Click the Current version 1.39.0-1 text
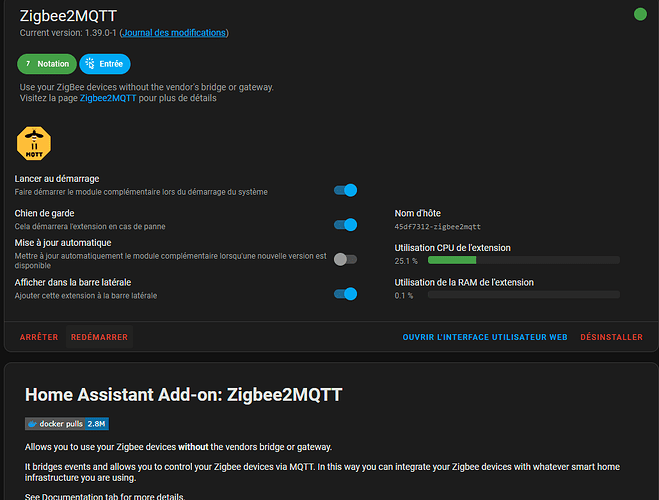 68,33
